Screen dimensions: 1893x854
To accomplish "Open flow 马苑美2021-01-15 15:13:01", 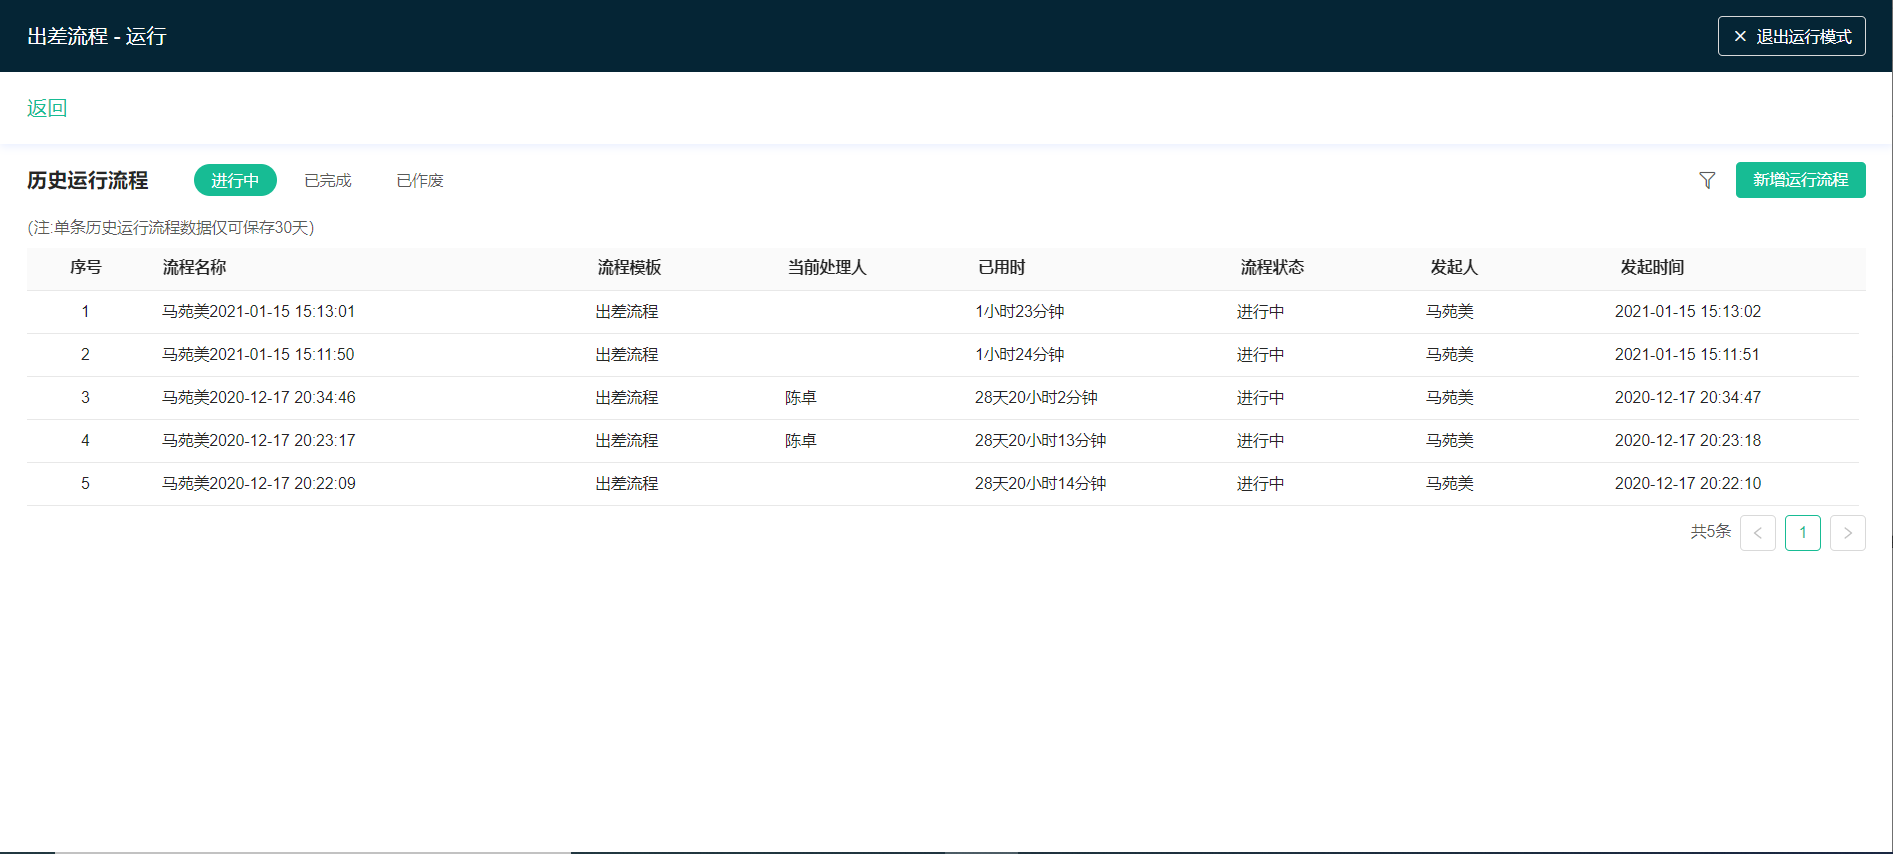I will (x=259, y=311).
